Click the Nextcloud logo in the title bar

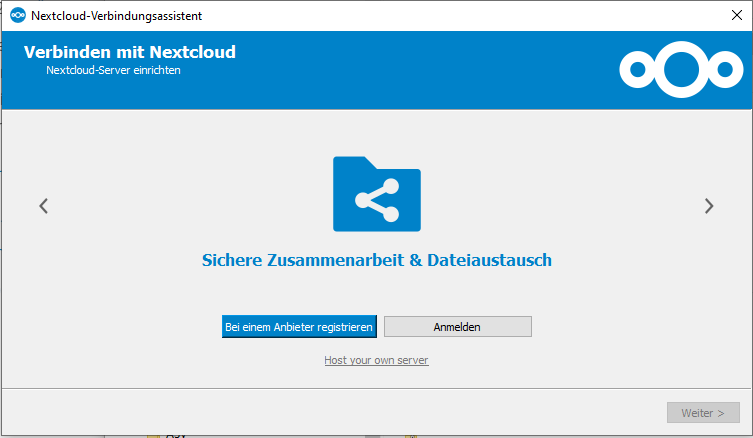coord(18,15)
